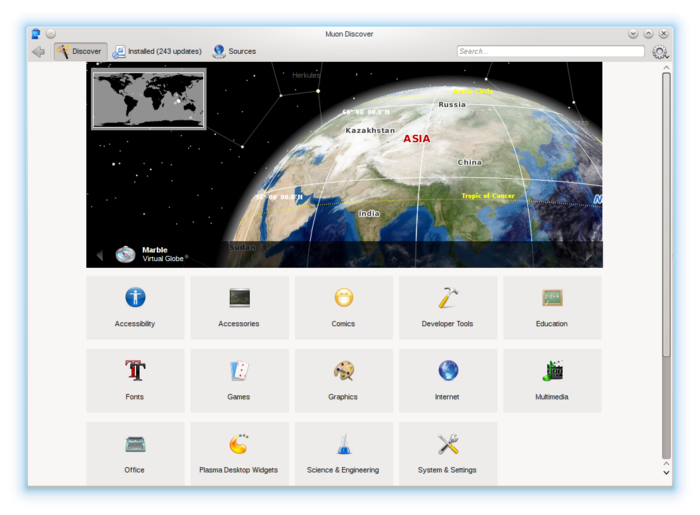Click the Science & Engineering label
700x515 pixels.
pos(343,470)
